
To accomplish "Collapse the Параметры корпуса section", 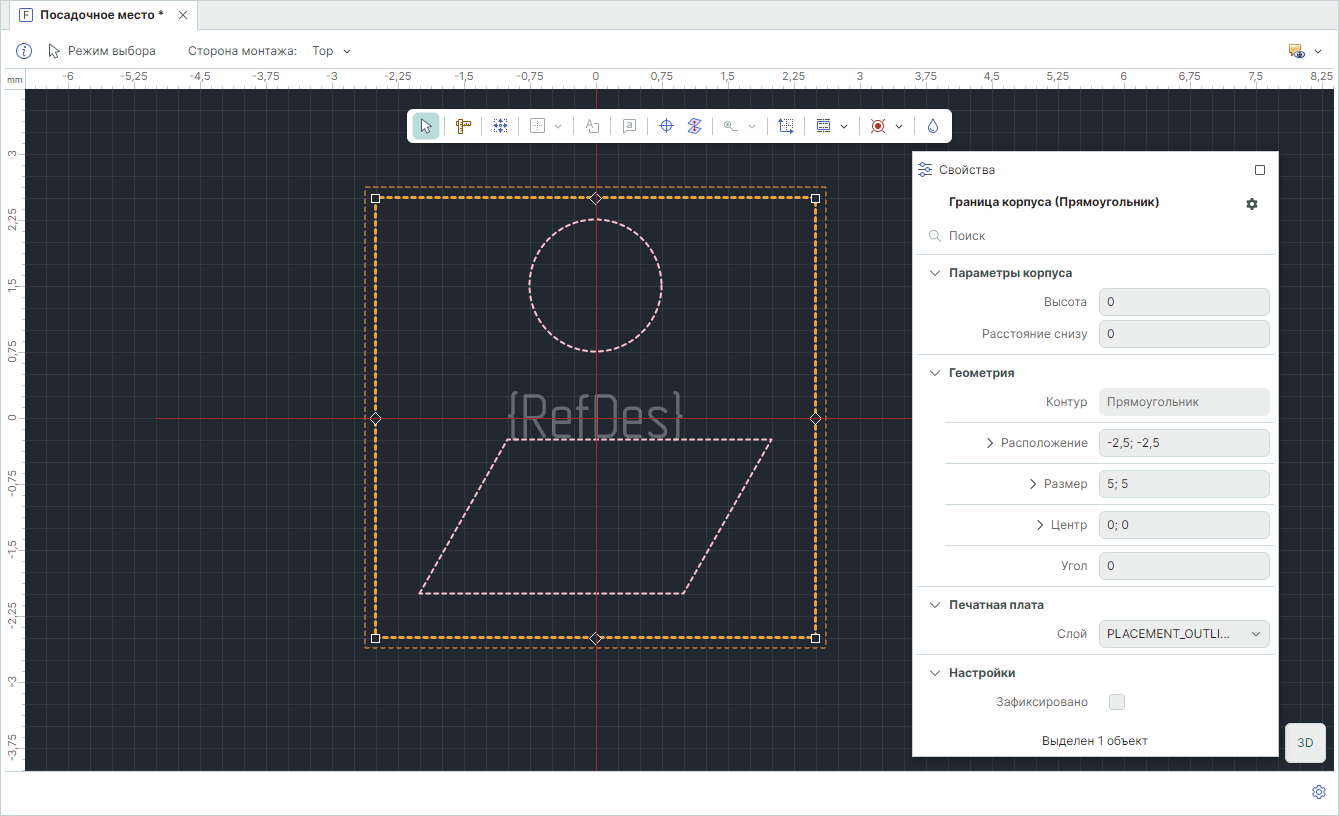I will point(935,273).
